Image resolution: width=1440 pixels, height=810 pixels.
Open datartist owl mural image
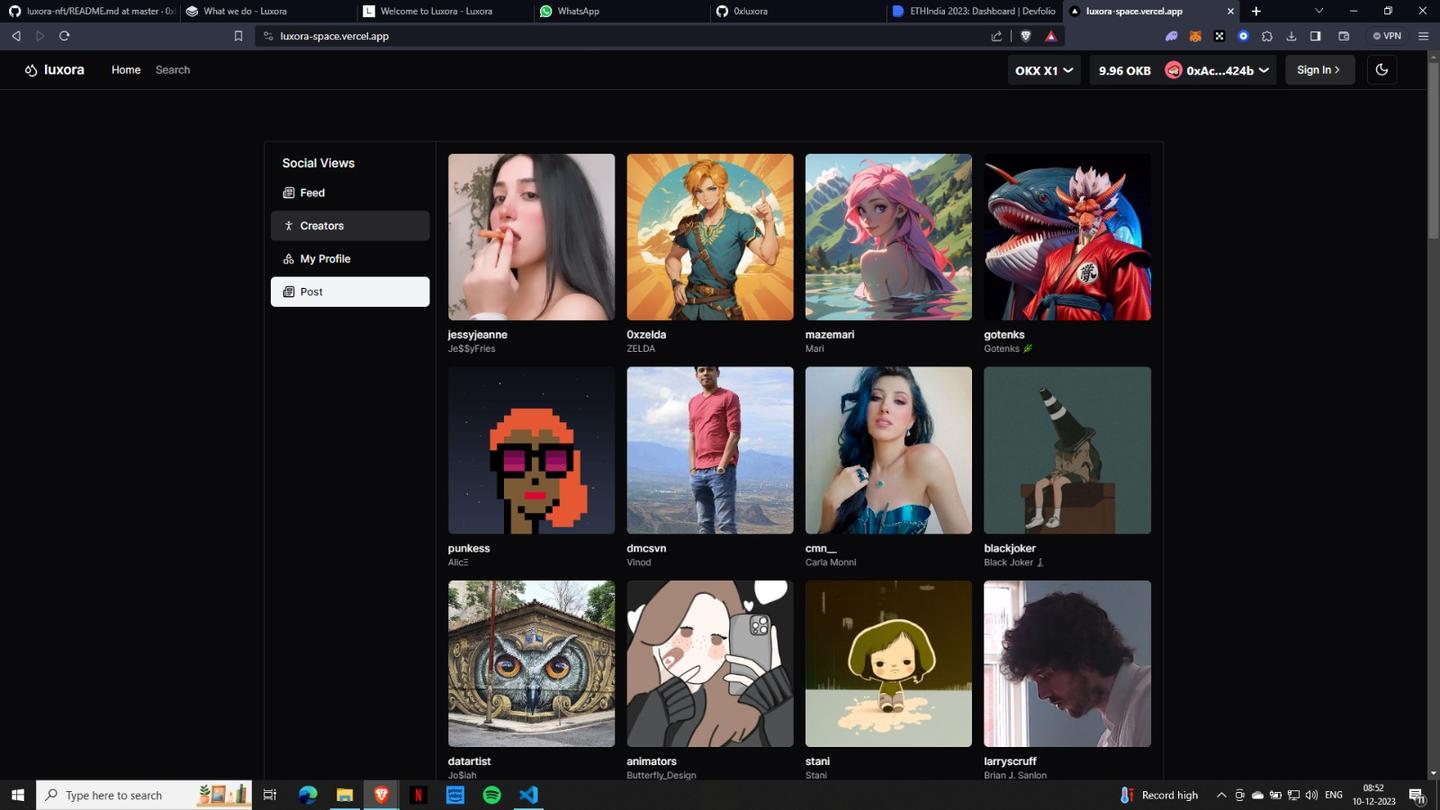[531, 664]
